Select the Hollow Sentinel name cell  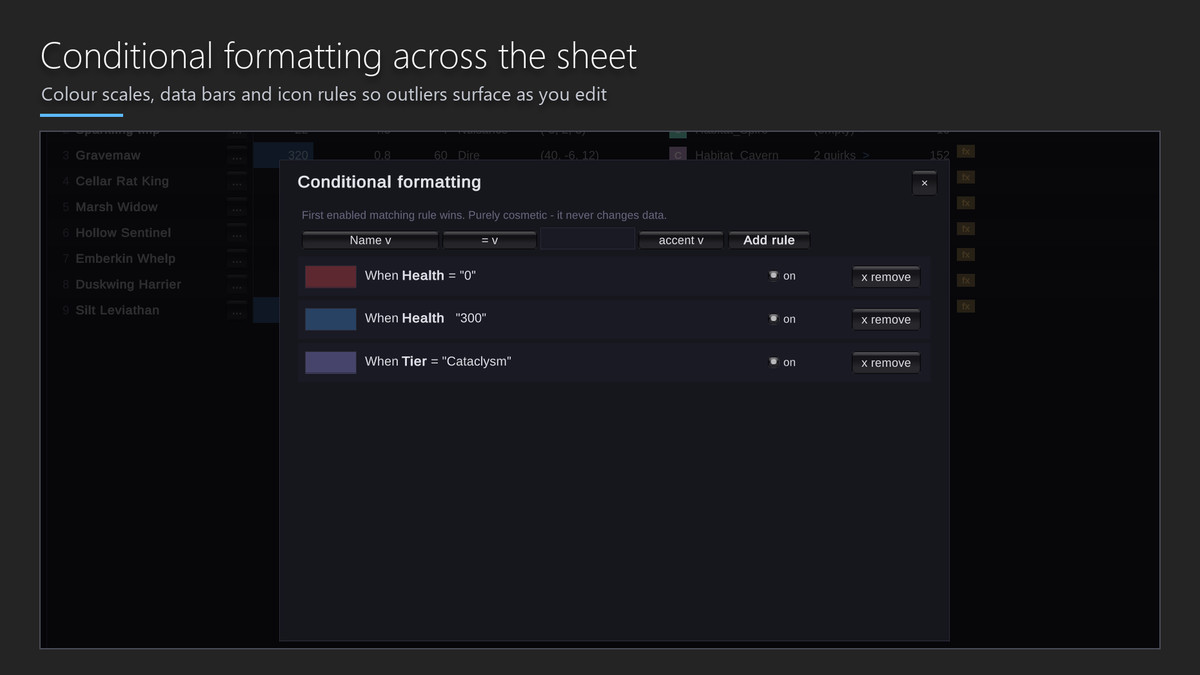(123, 233)
